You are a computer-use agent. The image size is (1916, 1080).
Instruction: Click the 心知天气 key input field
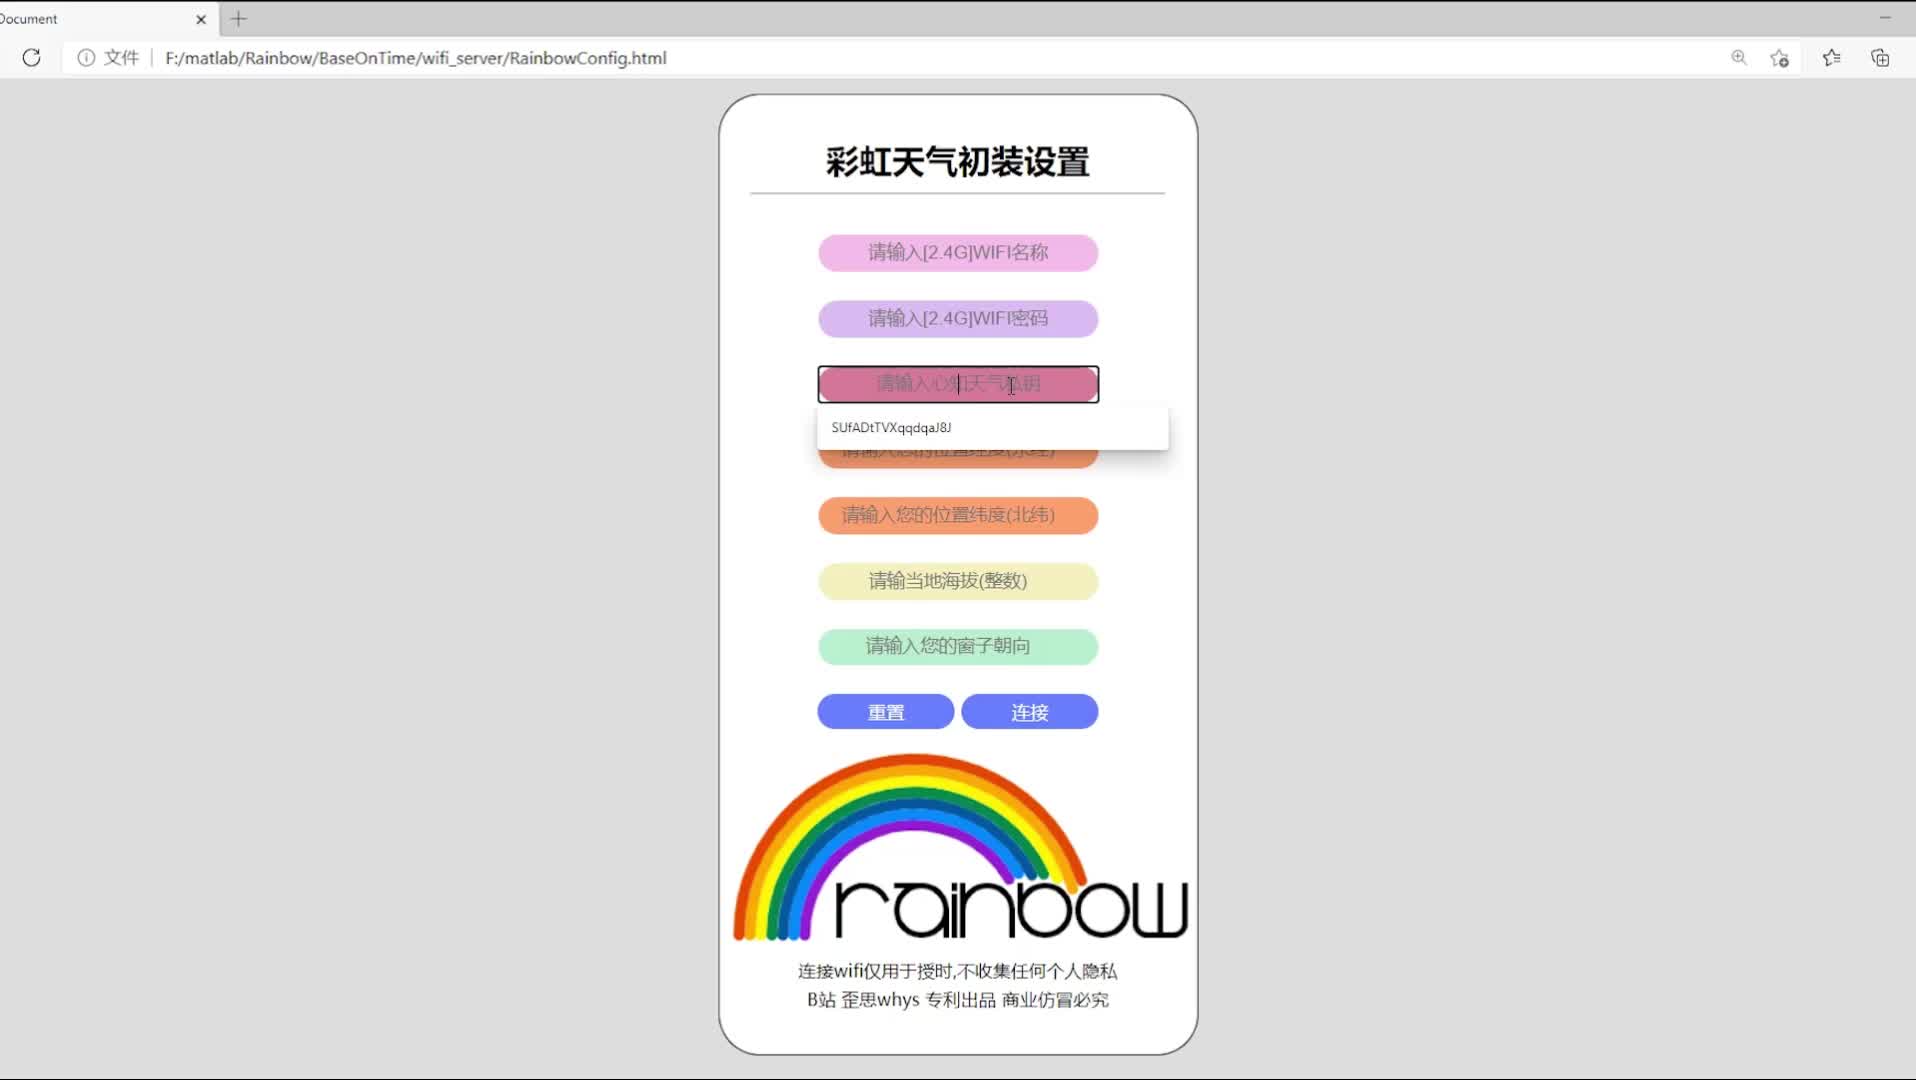pyautogui.click(x=958, y=384)
